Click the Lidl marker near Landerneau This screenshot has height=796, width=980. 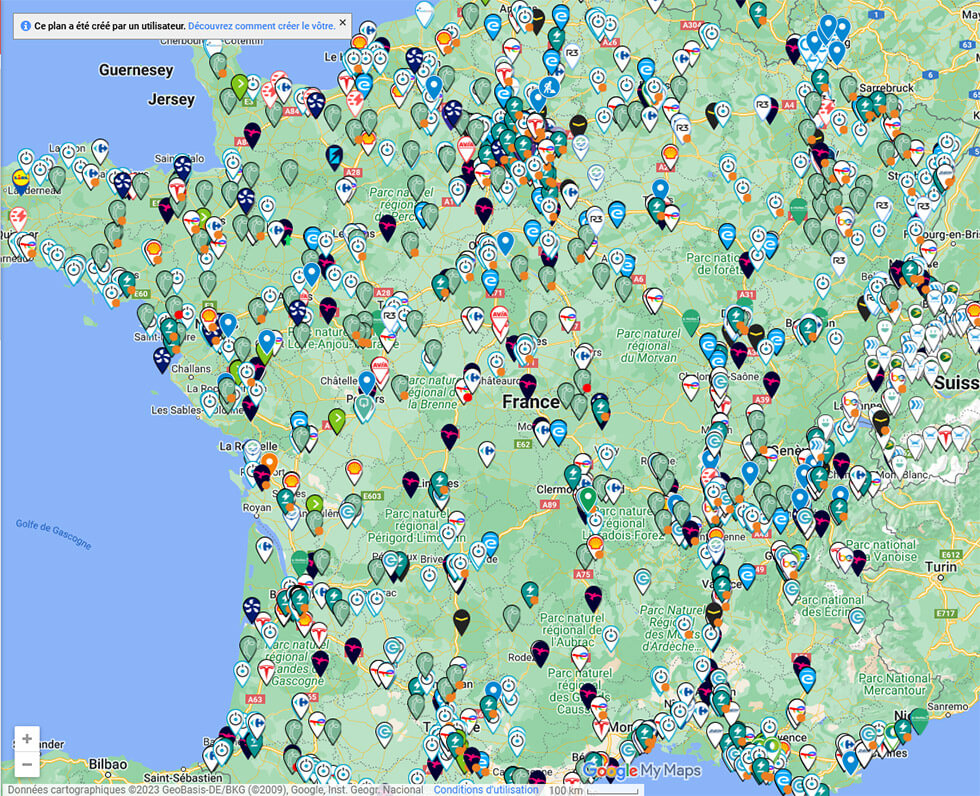[x=20, y=179]
